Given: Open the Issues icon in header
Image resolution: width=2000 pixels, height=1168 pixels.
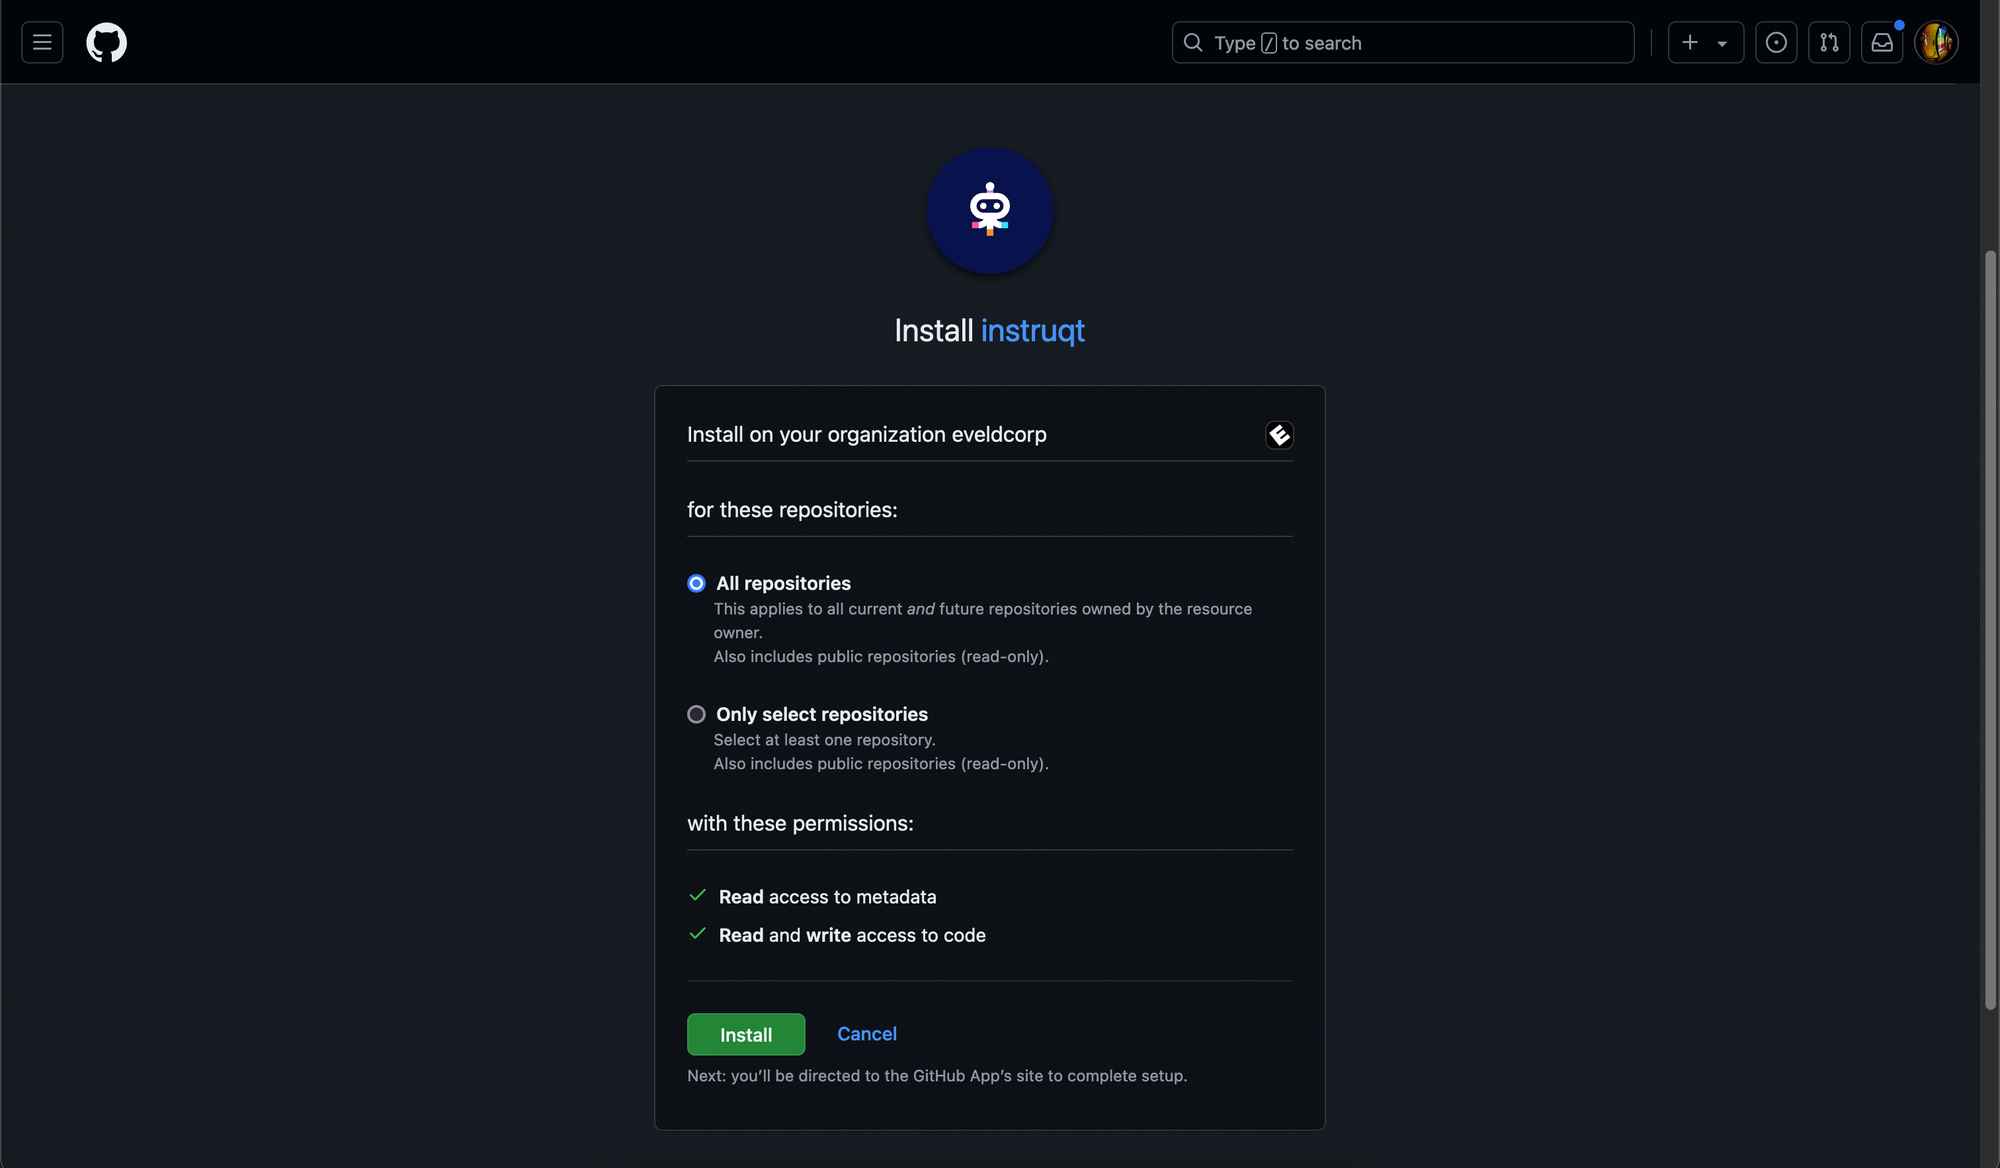Looking at the screenshot, I should [x=1776, y=43].
